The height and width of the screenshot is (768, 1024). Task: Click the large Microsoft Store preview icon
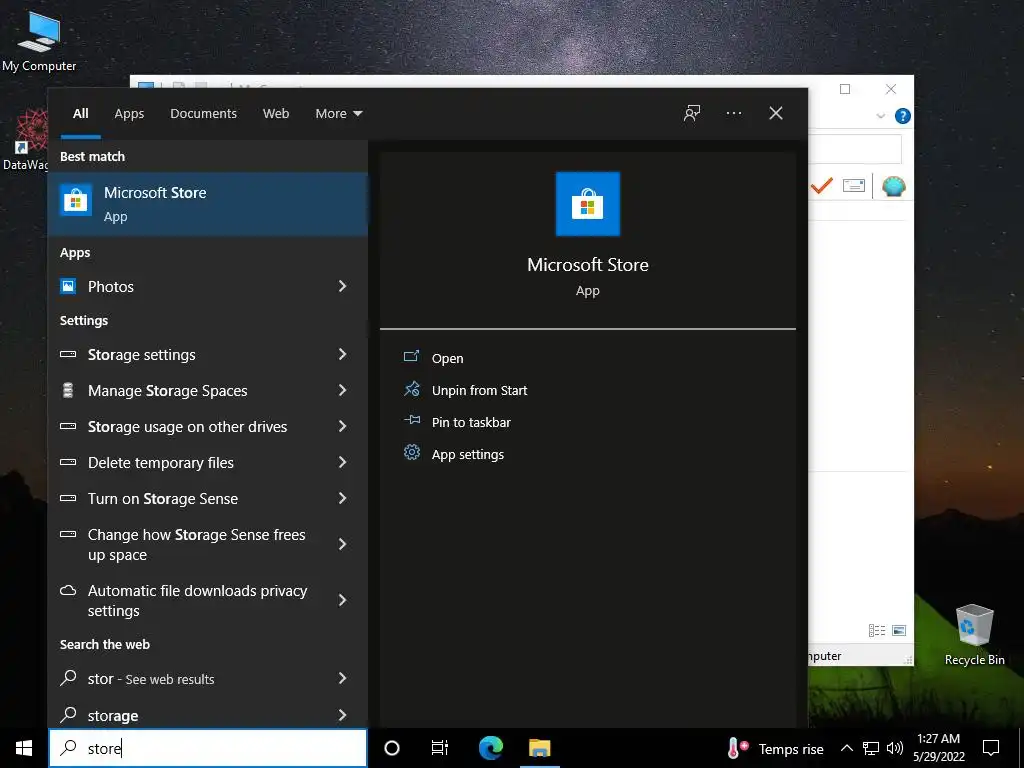tap(587, 204)
